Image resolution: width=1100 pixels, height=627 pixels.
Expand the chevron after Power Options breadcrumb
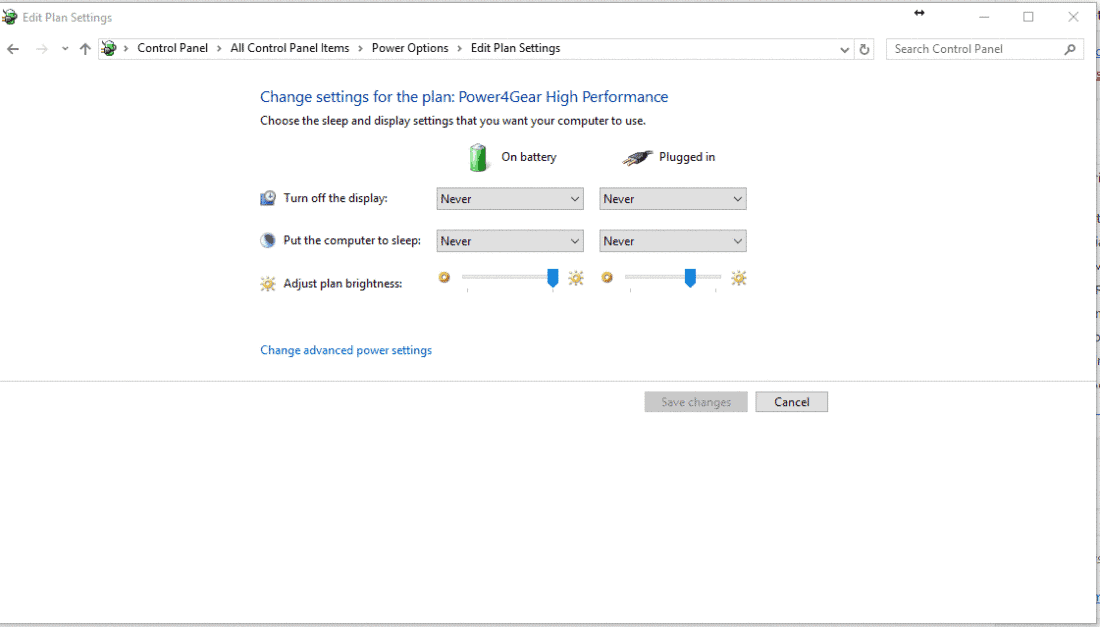tap(460, 48)
